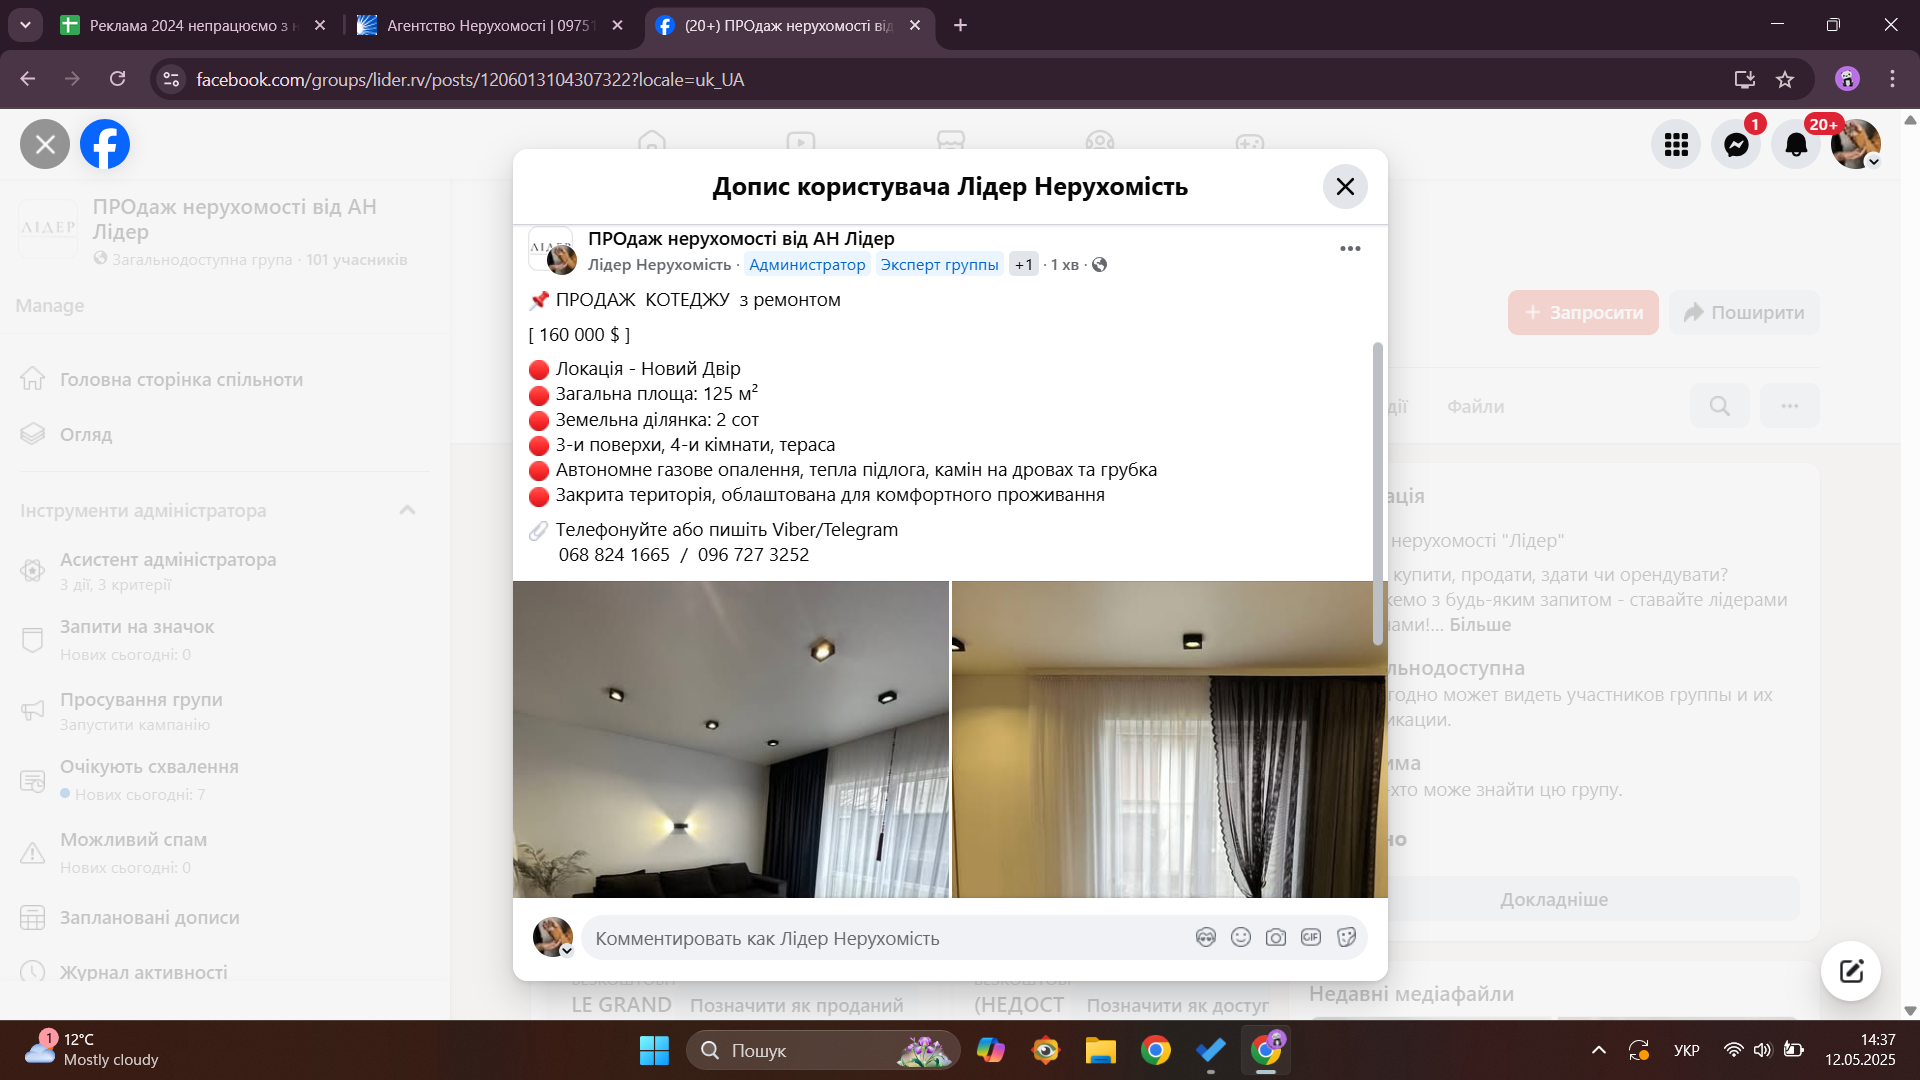Bookmark this page with star icon
The height and width of the screenshot is (1080, 1920).
pos(1785,79)
